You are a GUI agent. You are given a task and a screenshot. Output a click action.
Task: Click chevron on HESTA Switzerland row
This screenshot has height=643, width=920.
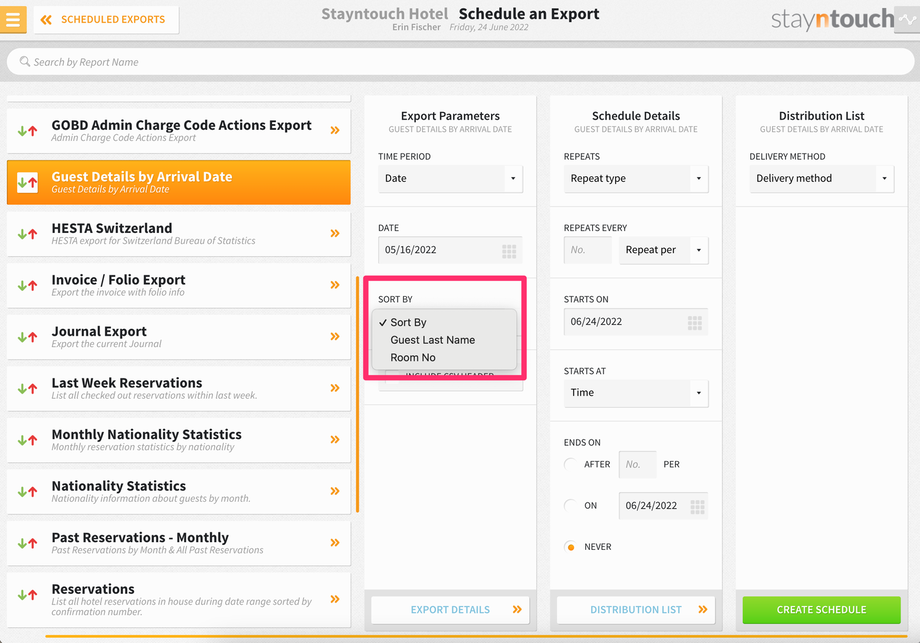335,233
